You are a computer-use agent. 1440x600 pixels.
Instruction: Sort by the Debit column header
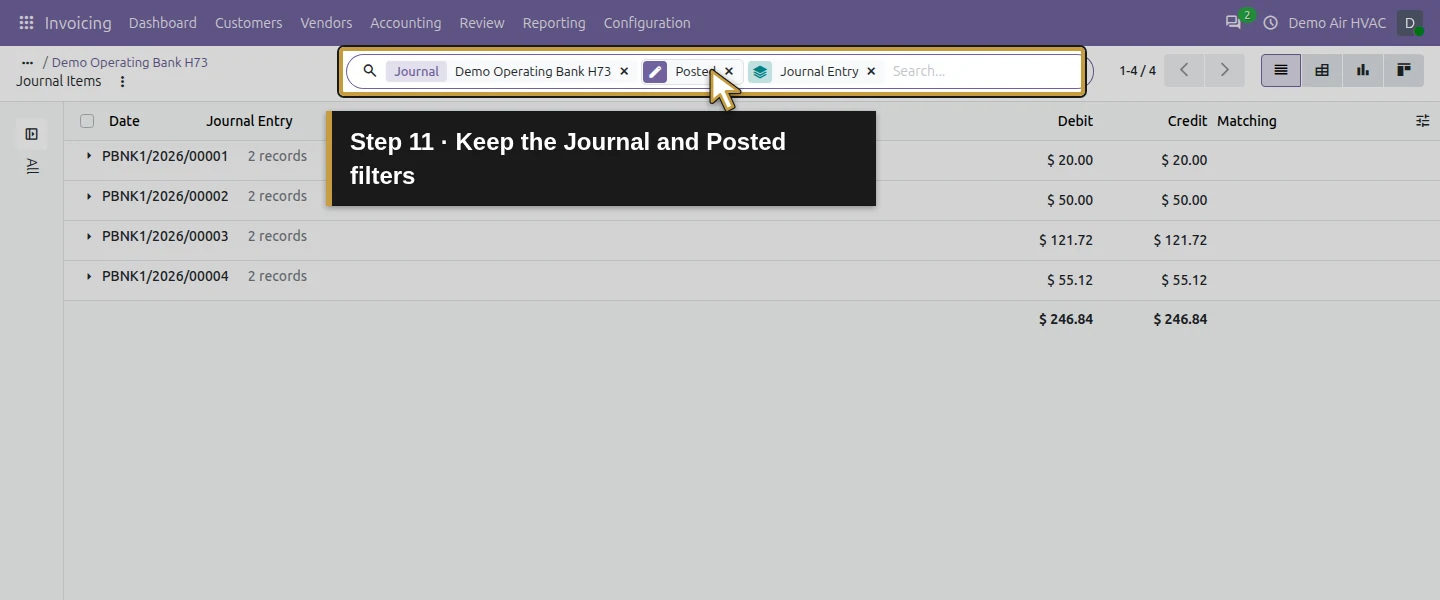pyautogui.click(x=1075, y=121)
